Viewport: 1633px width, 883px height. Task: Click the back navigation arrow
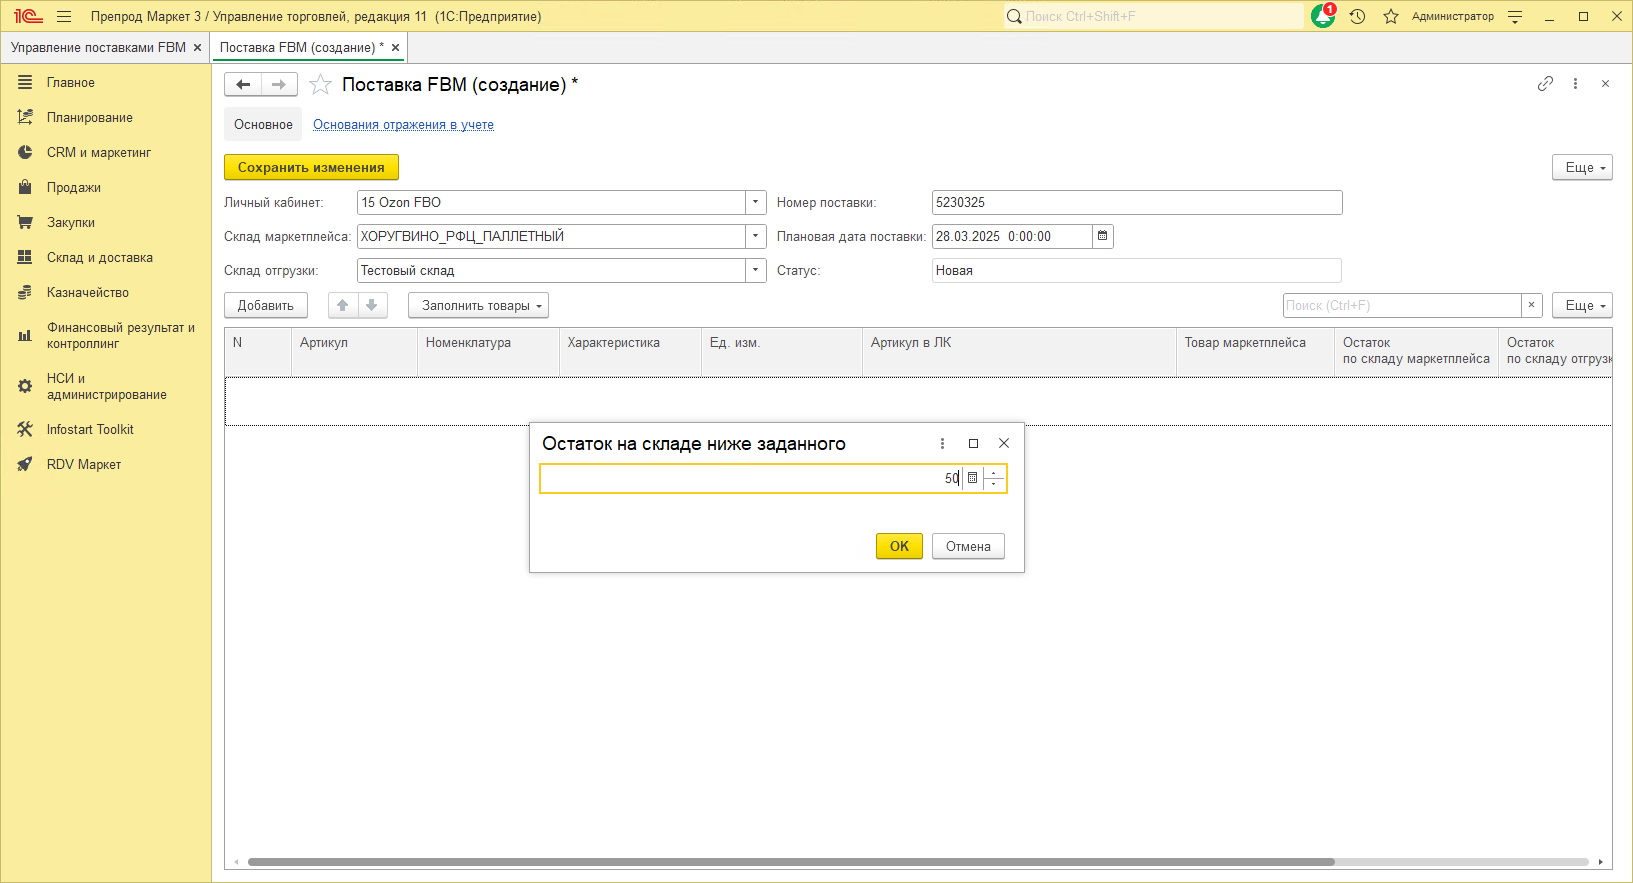[243, 85]
